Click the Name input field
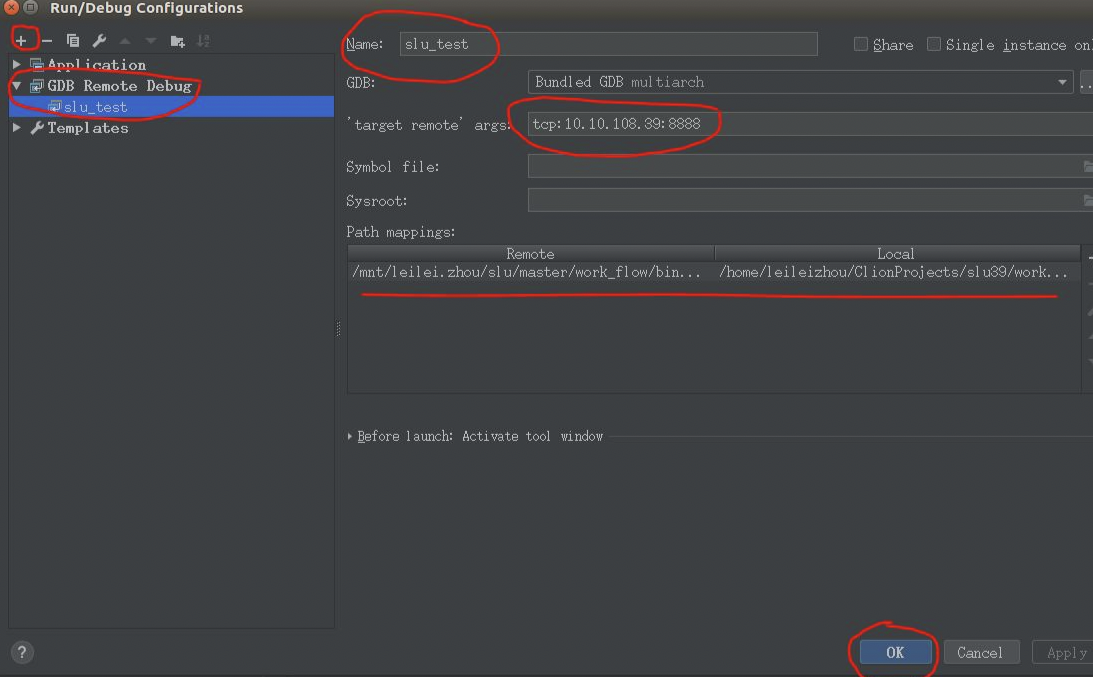Image resolution: width=1093 pixels, height=677 pixels. pyautogui.click(x=609, y=44)
